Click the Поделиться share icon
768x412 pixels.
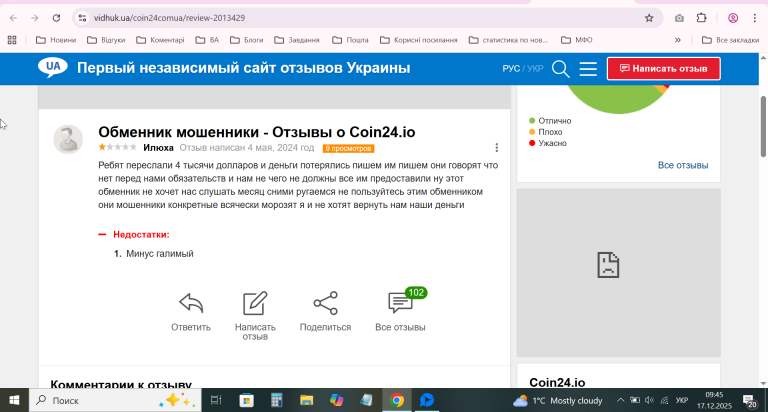pos(325,303)
